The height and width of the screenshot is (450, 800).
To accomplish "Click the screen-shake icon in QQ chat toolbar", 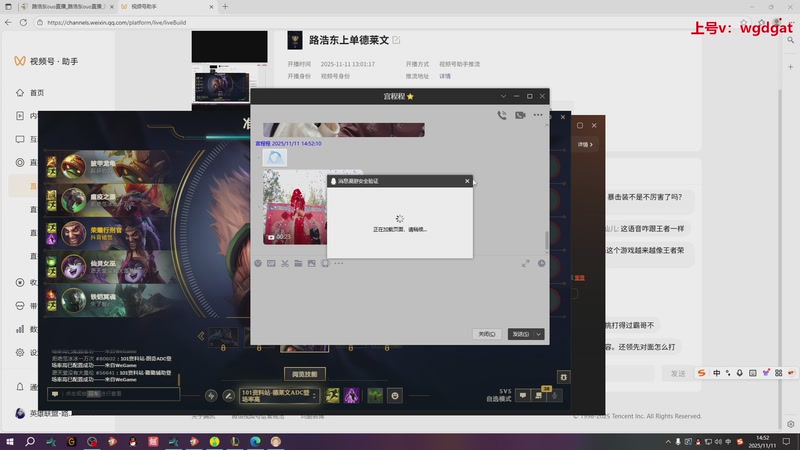I will [x=325, y=263].
